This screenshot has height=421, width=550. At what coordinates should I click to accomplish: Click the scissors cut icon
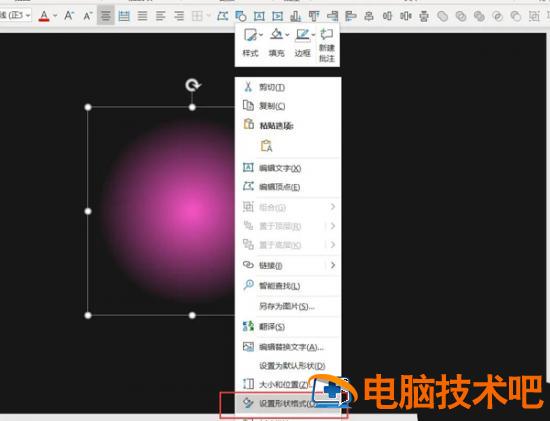[x=248, y=87]
